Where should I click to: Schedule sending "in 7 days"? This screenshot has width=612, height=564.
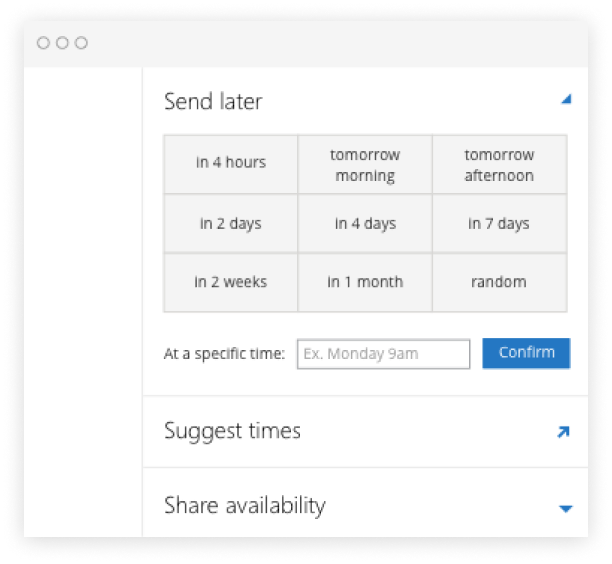pyautogui.click(x=500, y=224)
